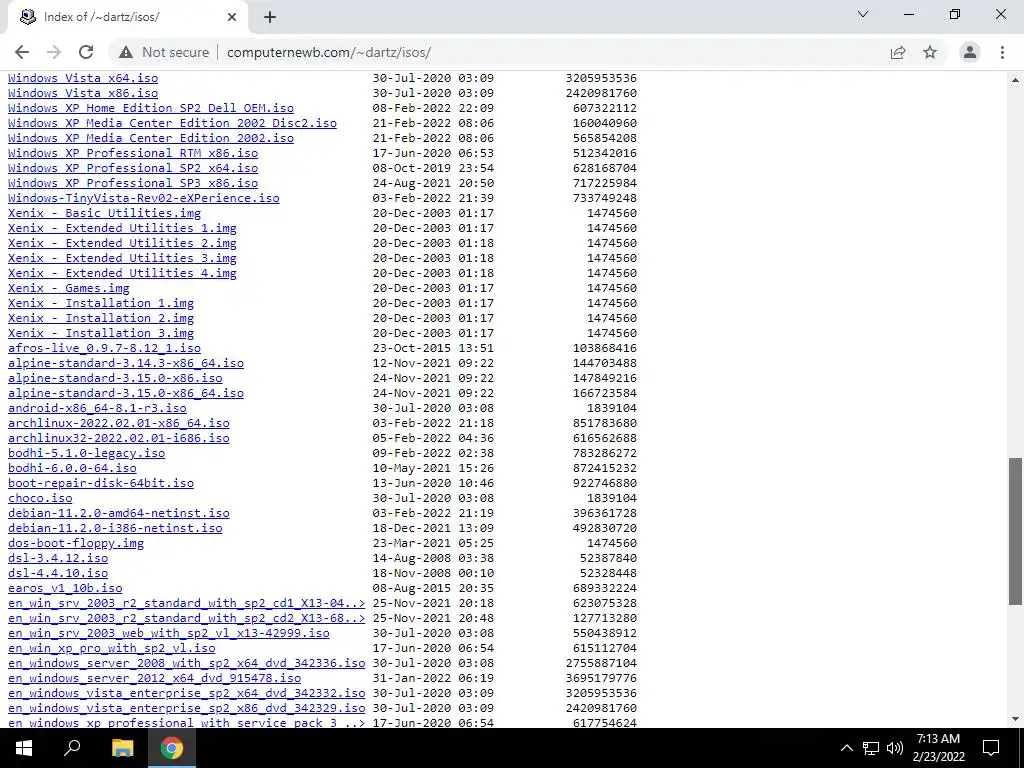This screenshot has width=1024, height=768.
Task: Click date 23-Oct-2015 13:51 text
Action: (x=433, y=348)
